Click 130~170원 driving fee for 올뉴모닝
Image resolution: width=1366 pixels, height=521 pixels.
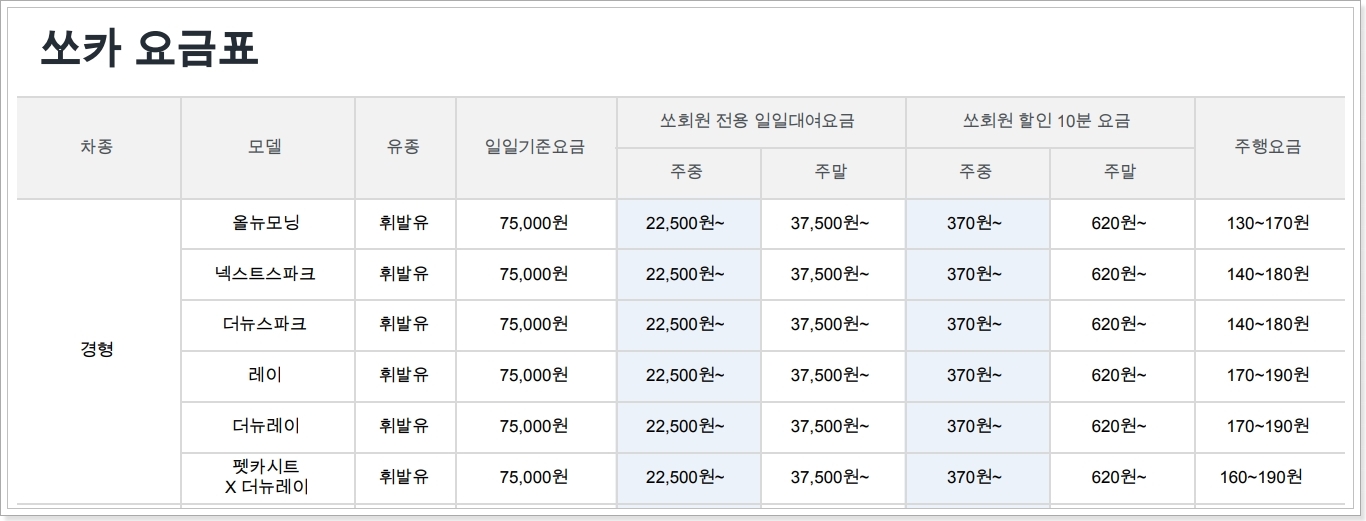1268,223
